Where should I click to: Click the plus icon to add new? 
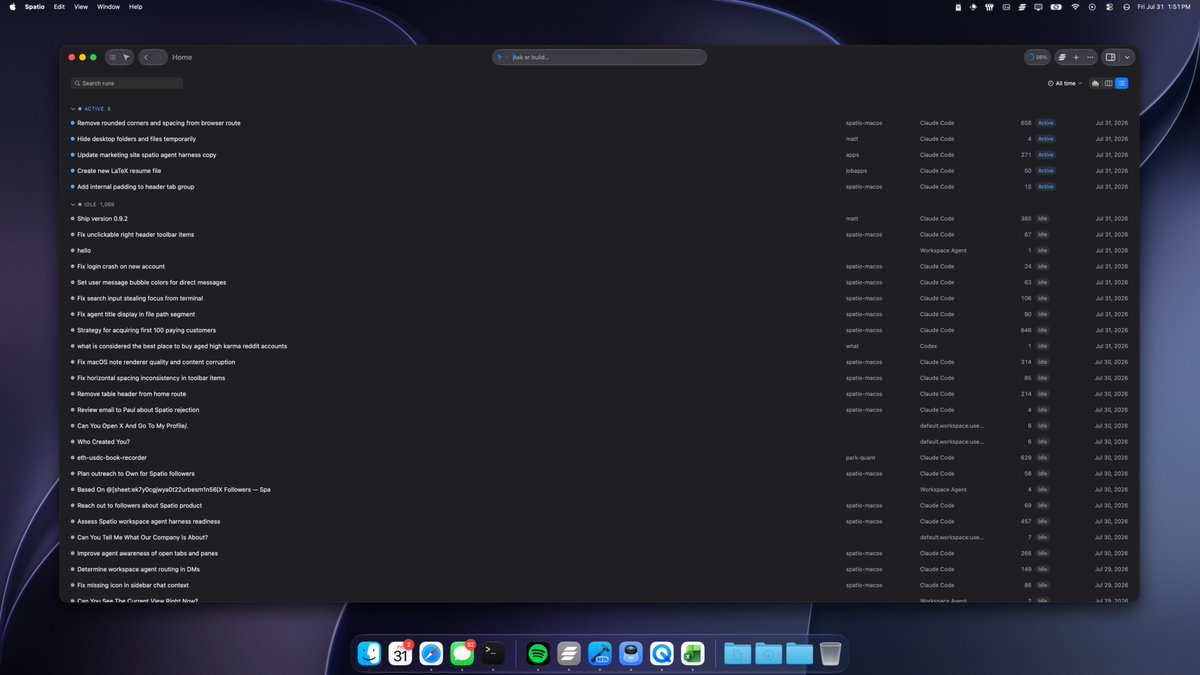(1076, 57)
